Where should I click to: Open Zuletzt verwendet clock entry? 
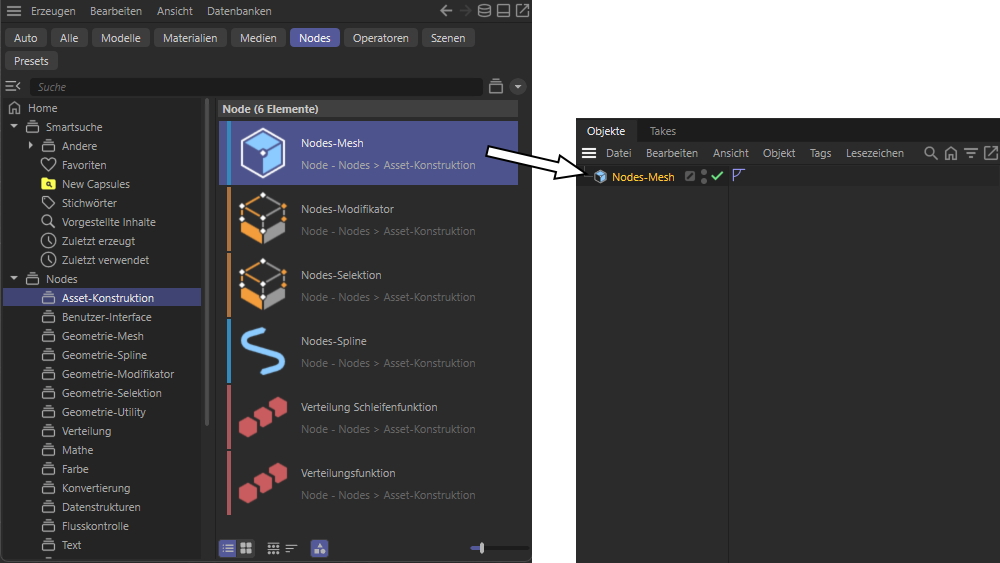105,260
